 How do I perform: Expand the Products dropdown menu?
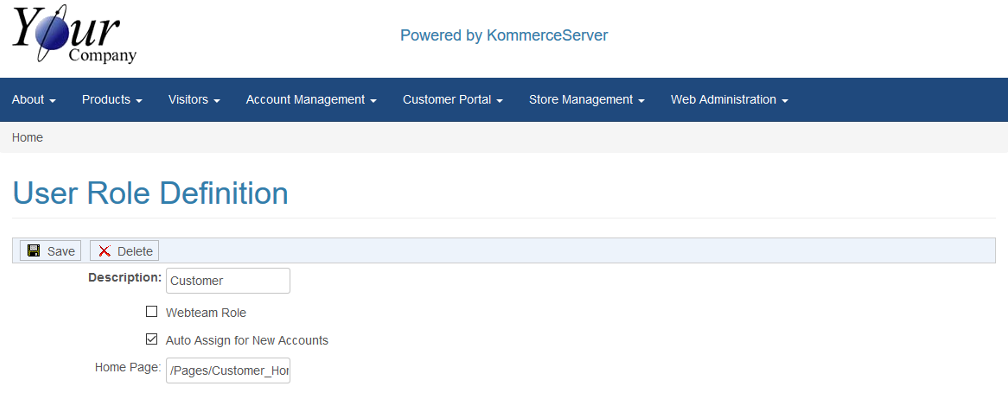112,100
